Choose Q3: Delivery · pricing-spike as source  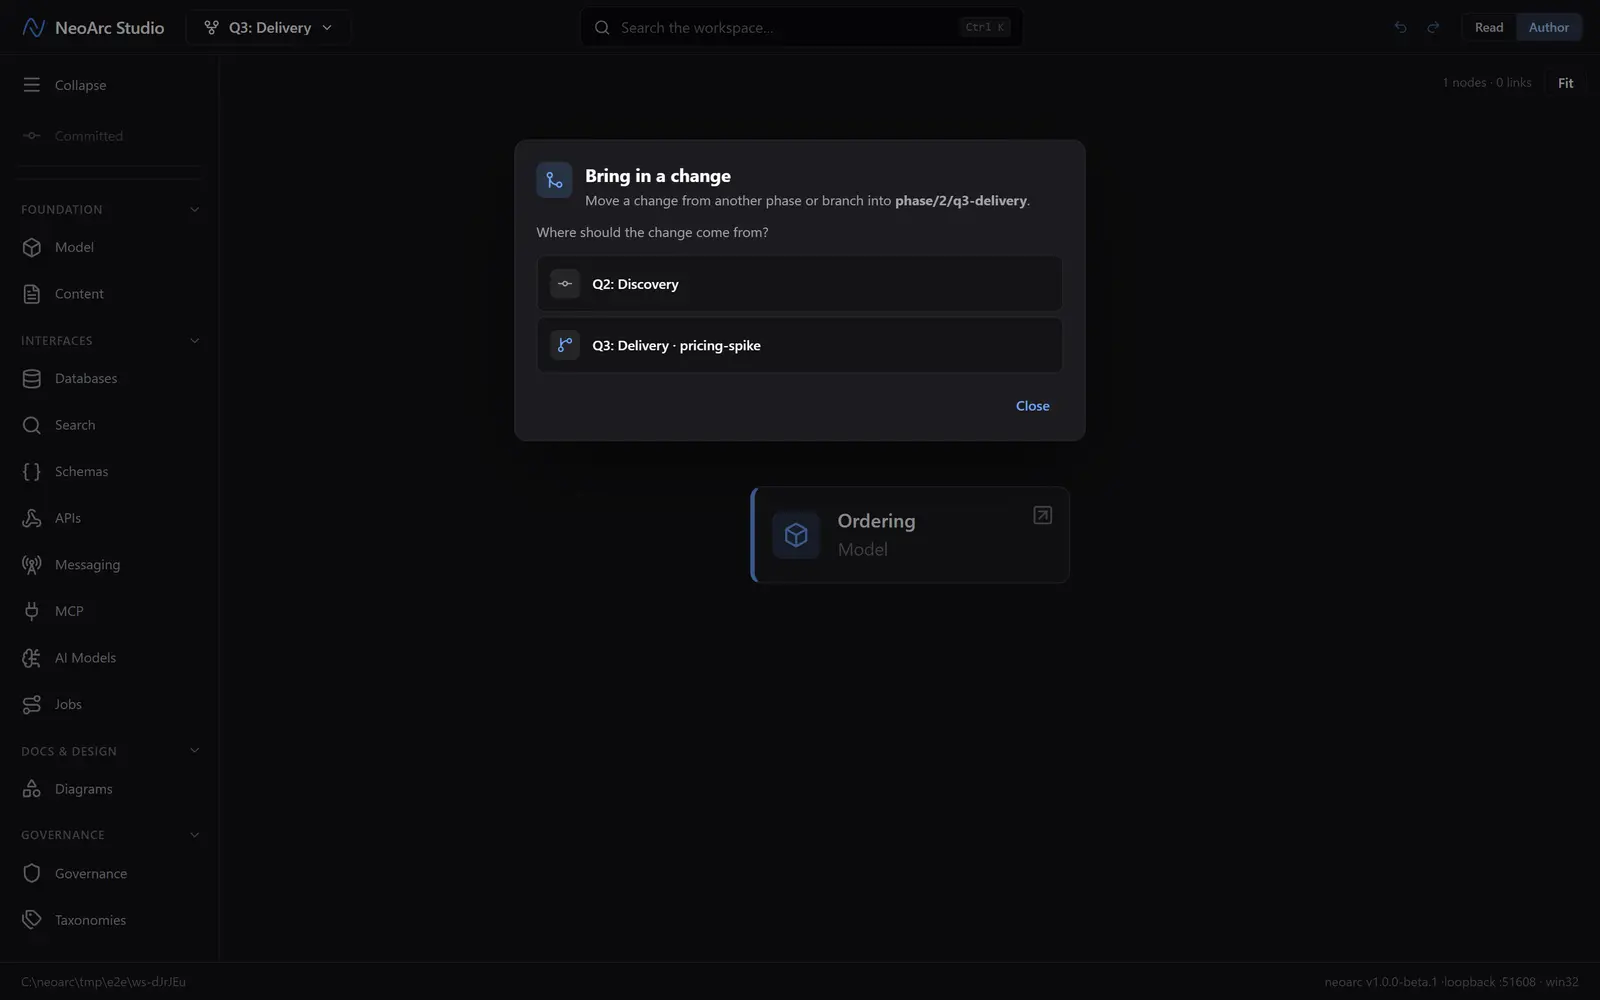point(799,345)
